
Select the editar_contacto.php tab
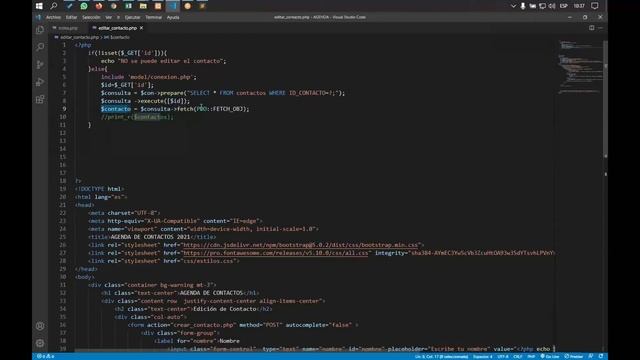[117, 28]
